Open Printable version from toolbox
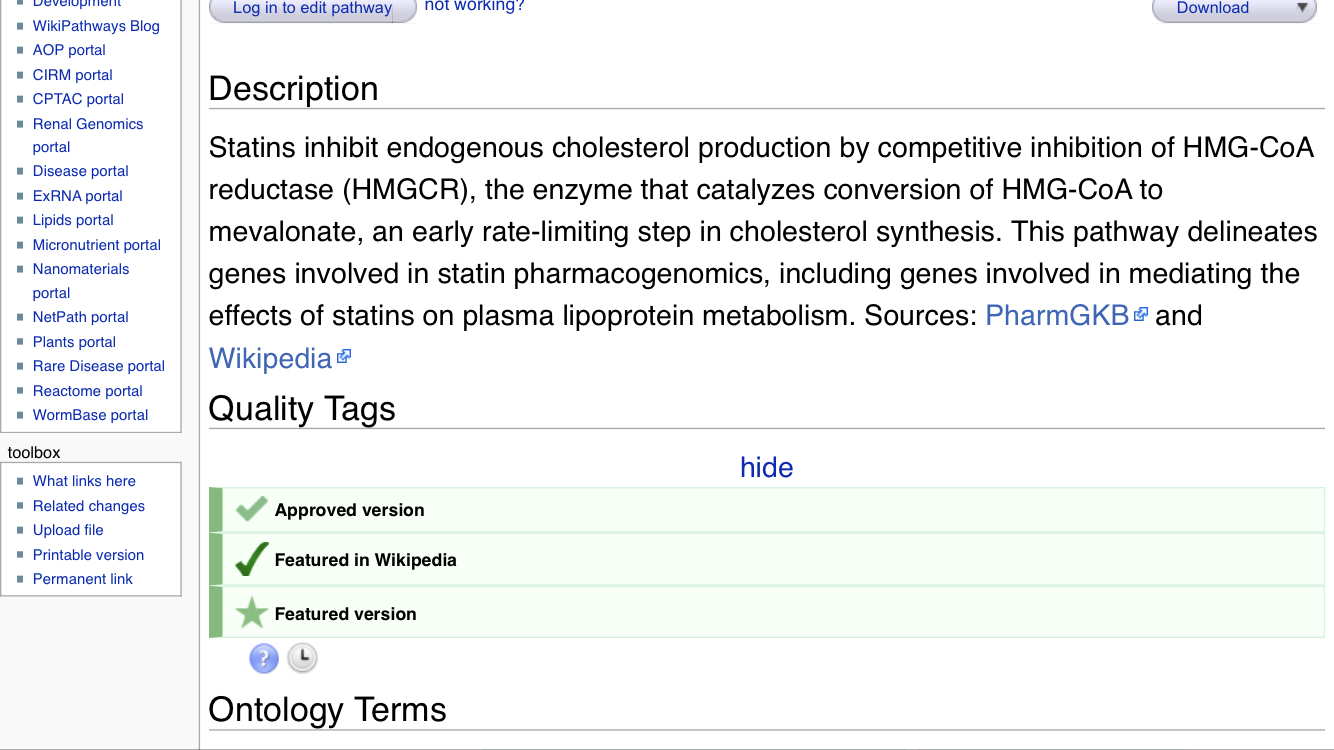The image size is (1334, 750). (88, 555)
